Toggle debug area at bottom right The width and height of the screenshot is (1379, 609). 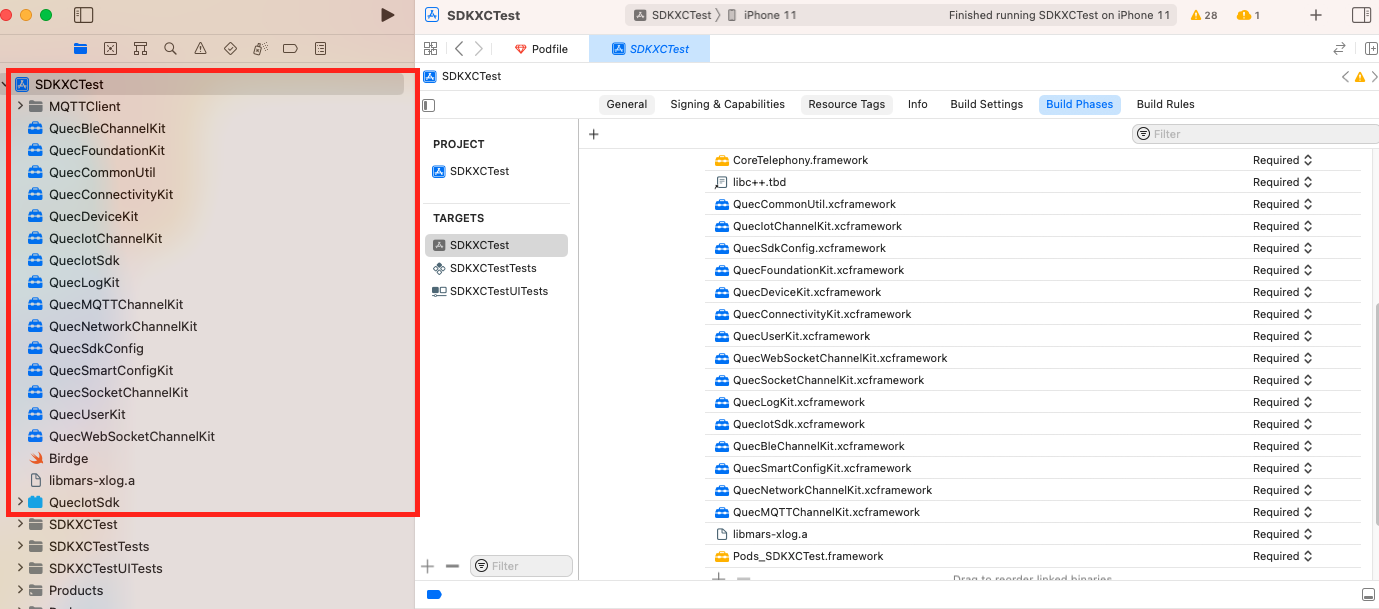[x=1368, y=595]
